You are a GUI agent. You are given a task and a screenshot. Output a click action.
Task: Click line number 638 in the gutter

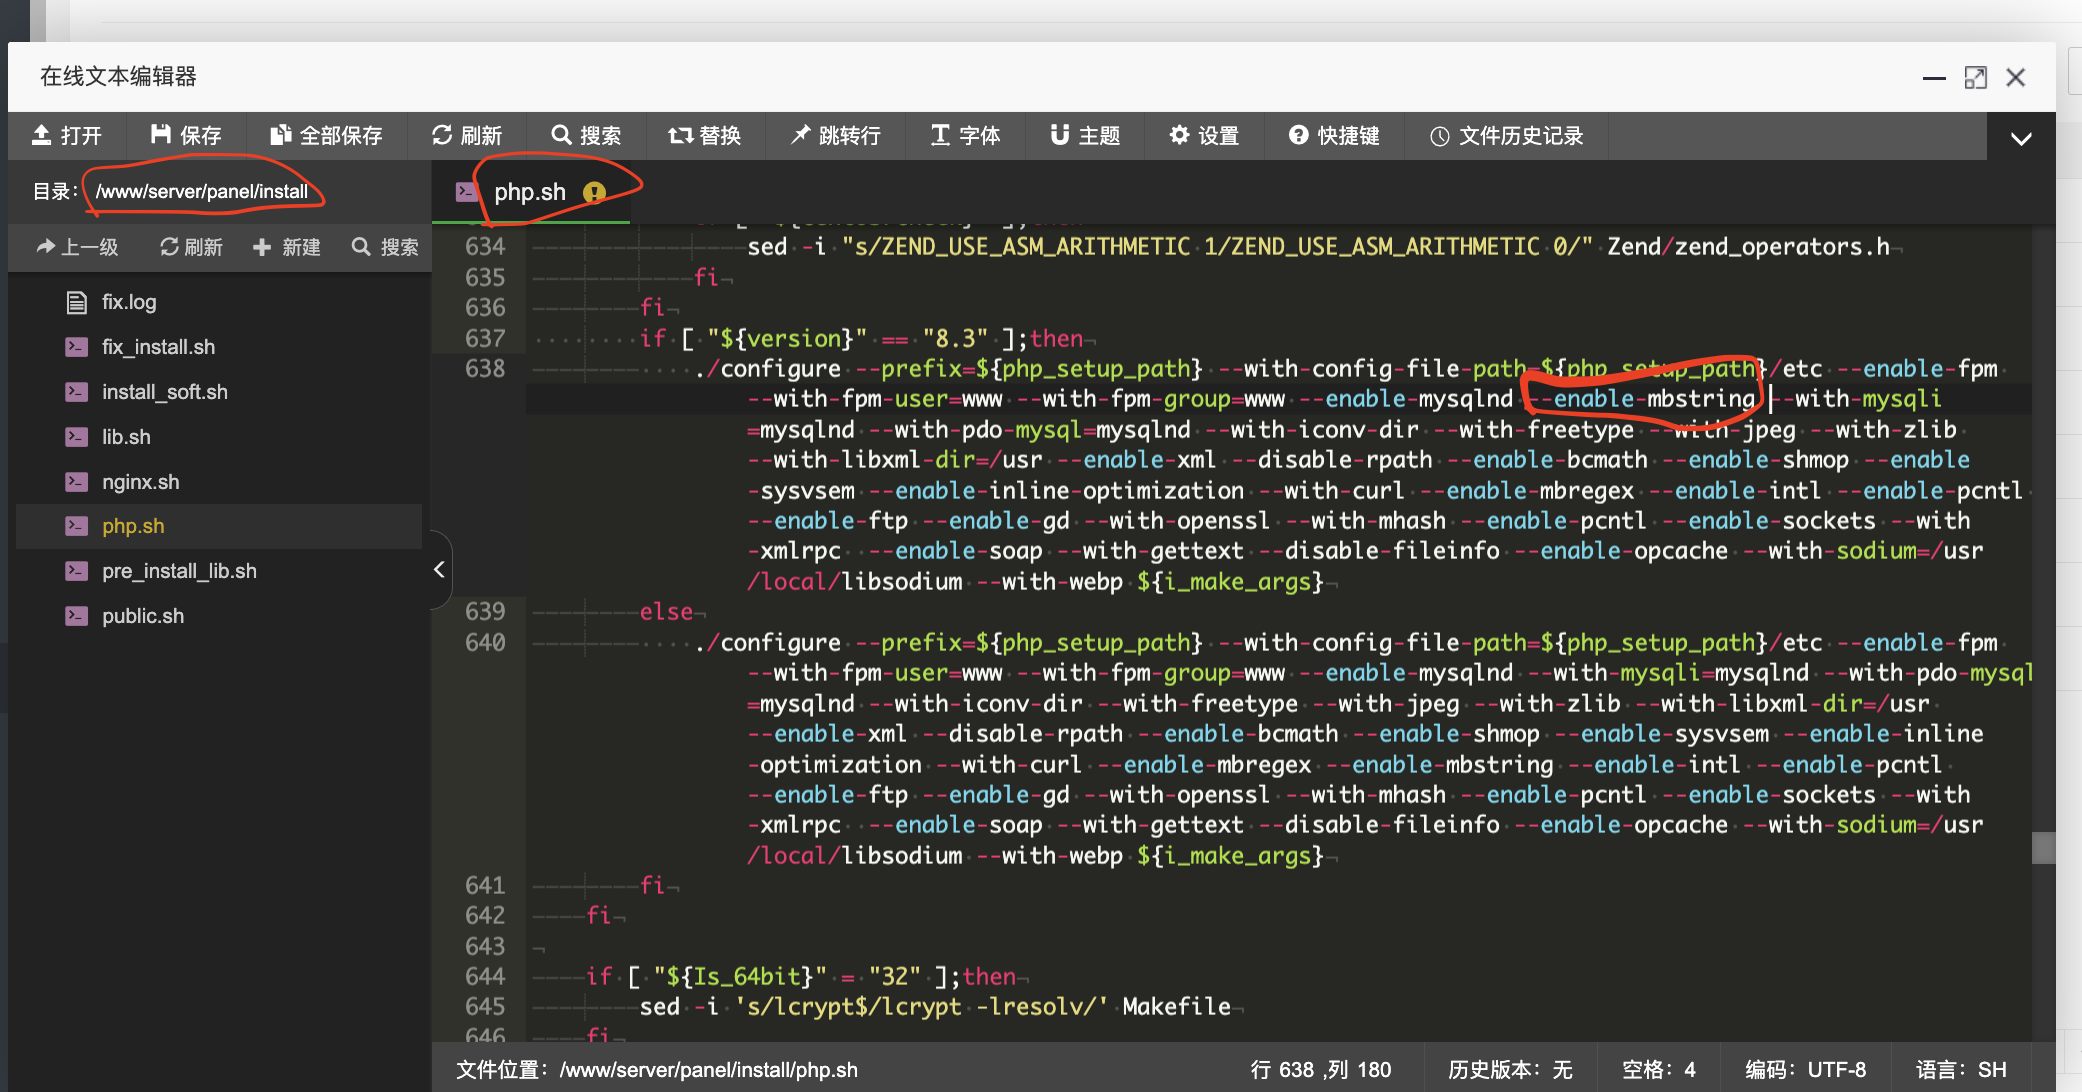(x=485, y=369)
